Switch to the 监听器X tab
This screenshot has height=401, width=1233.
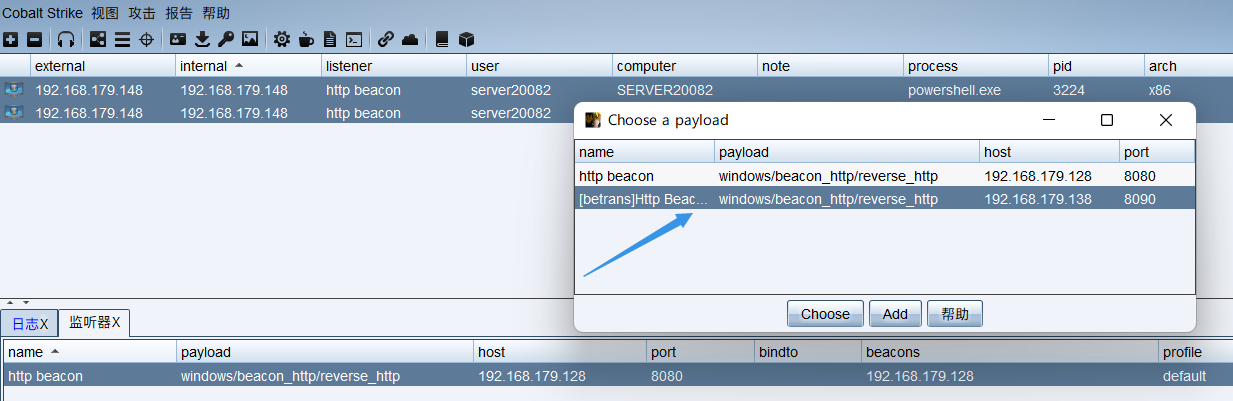[x=94, y=322]
